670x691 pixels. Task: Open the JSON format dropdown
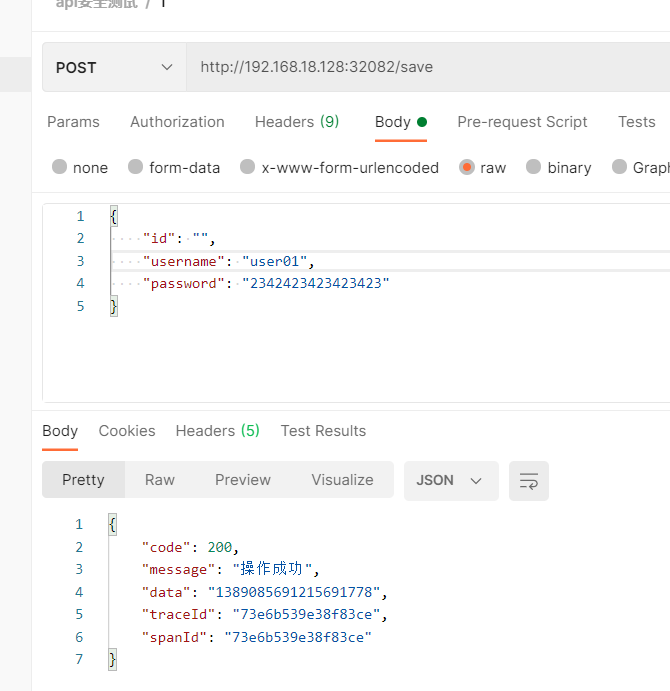(451, 481)
